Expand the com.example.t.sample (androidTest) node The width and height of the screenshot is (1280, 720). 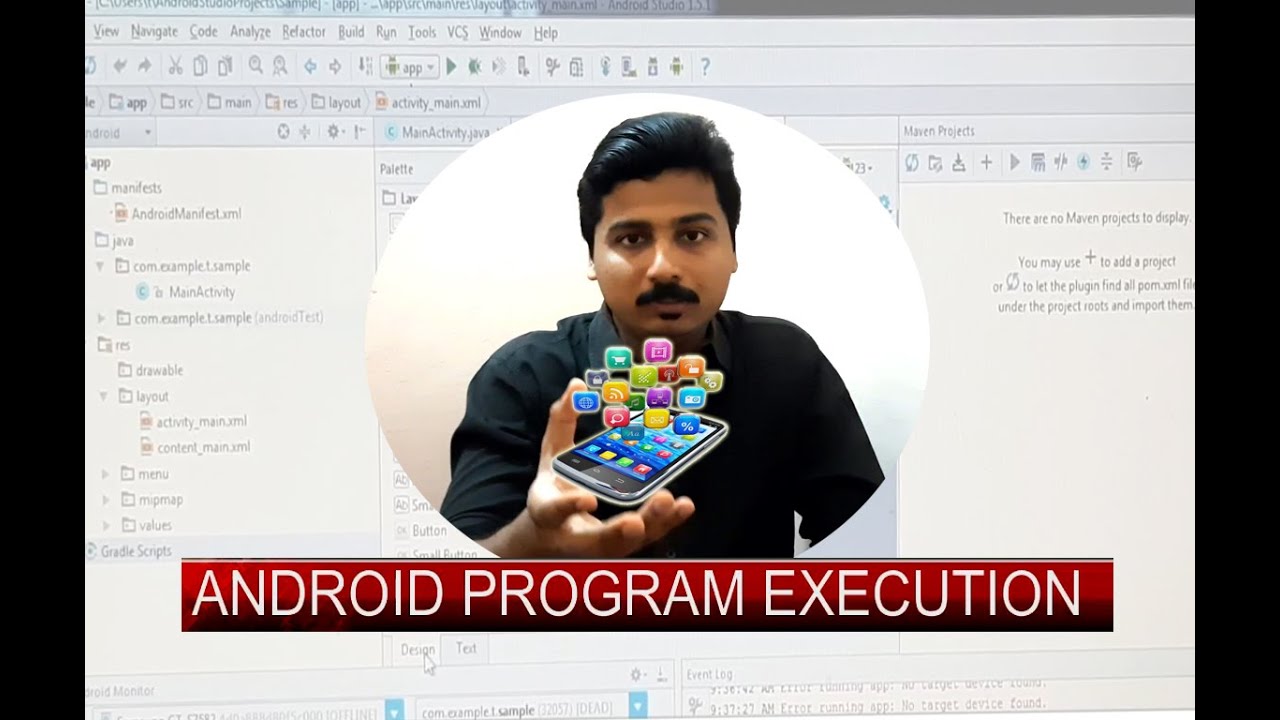pos(101,318)
